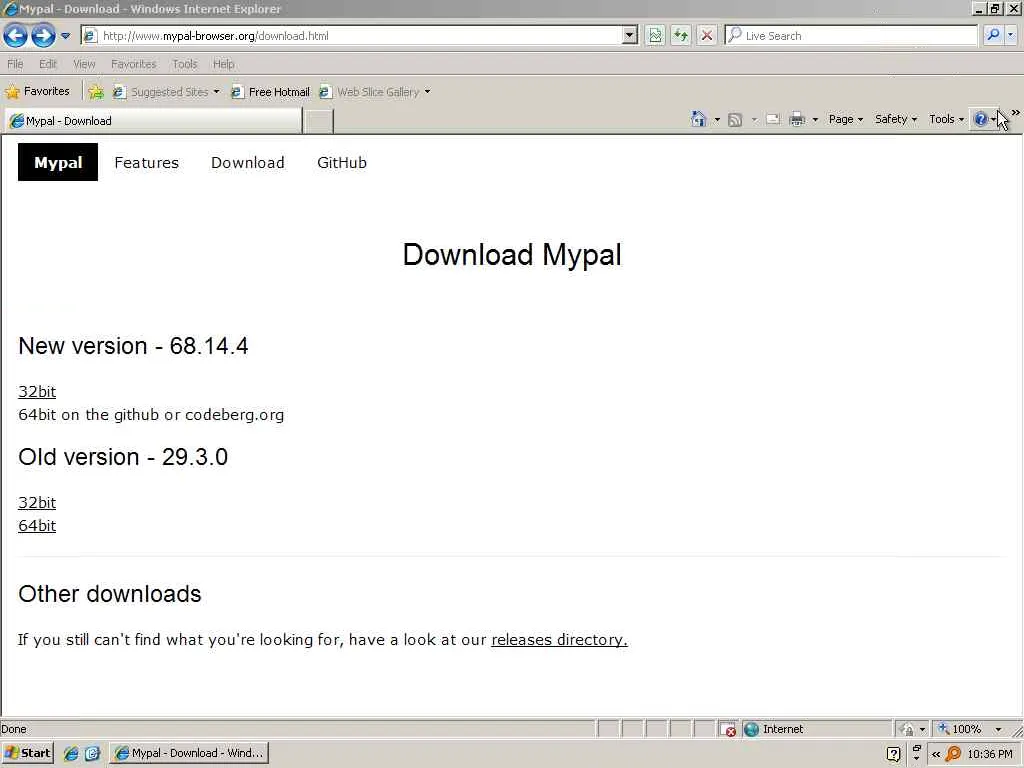Expand zoom level dropdown arrow
Viewport: 1024px width, 768px height.
998,729
